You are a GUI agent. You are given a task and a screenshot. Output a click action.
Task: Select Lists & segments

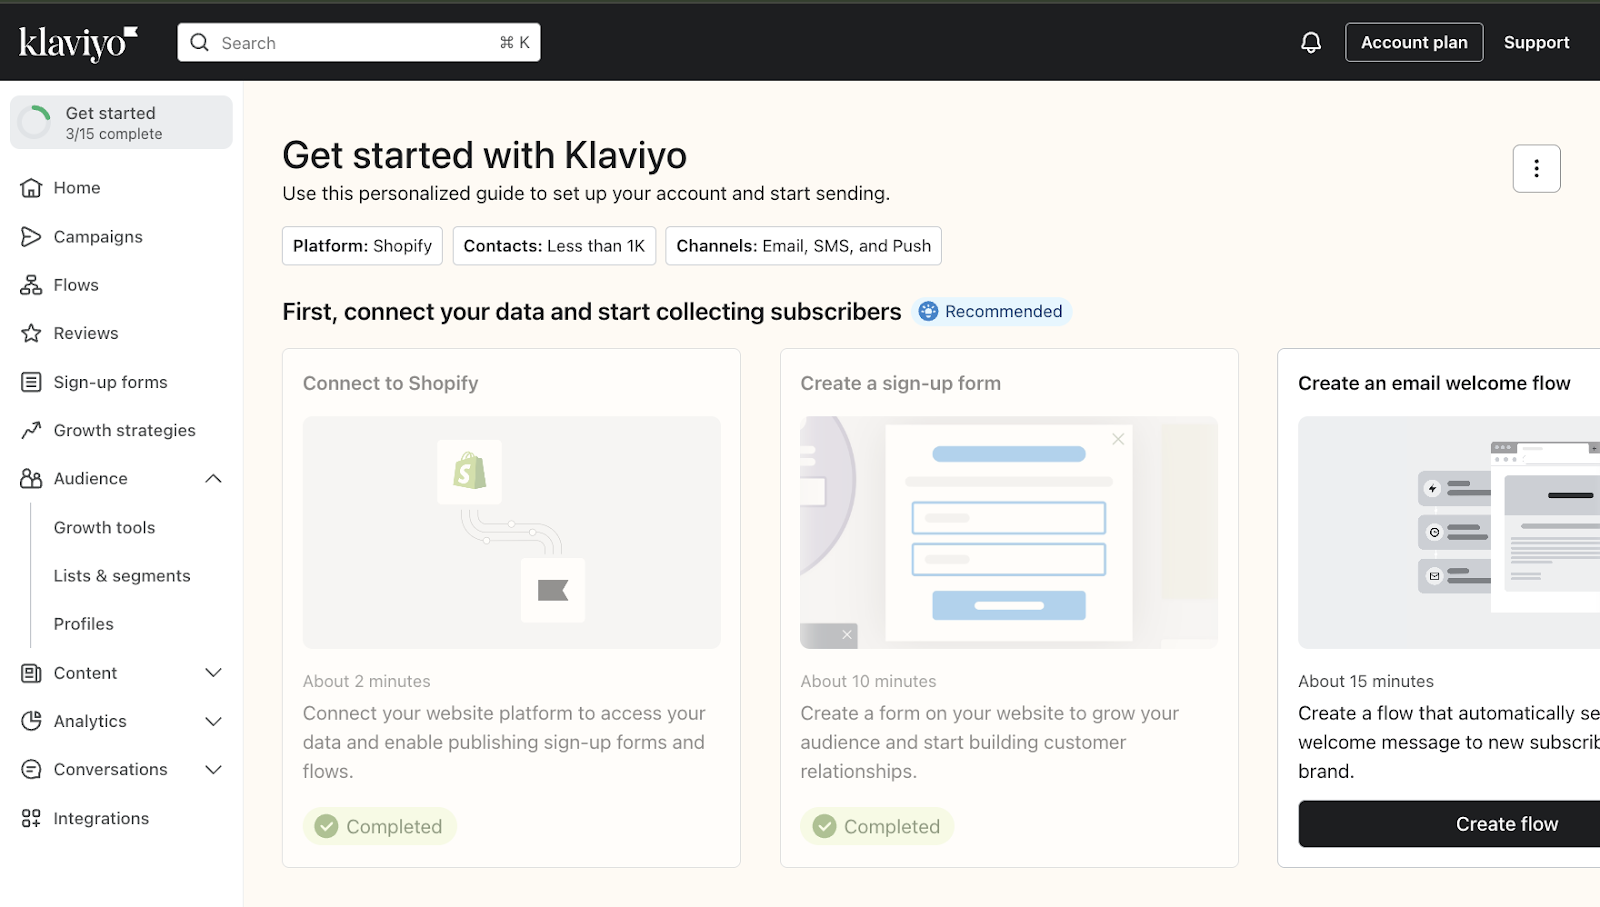122,576
